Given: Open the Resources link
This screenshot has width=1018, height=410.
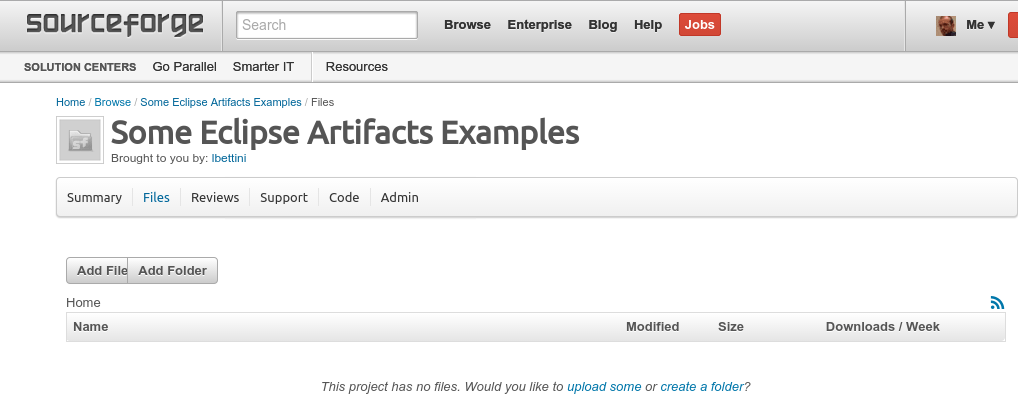Looking at the screenshot, I should [356, 67].
